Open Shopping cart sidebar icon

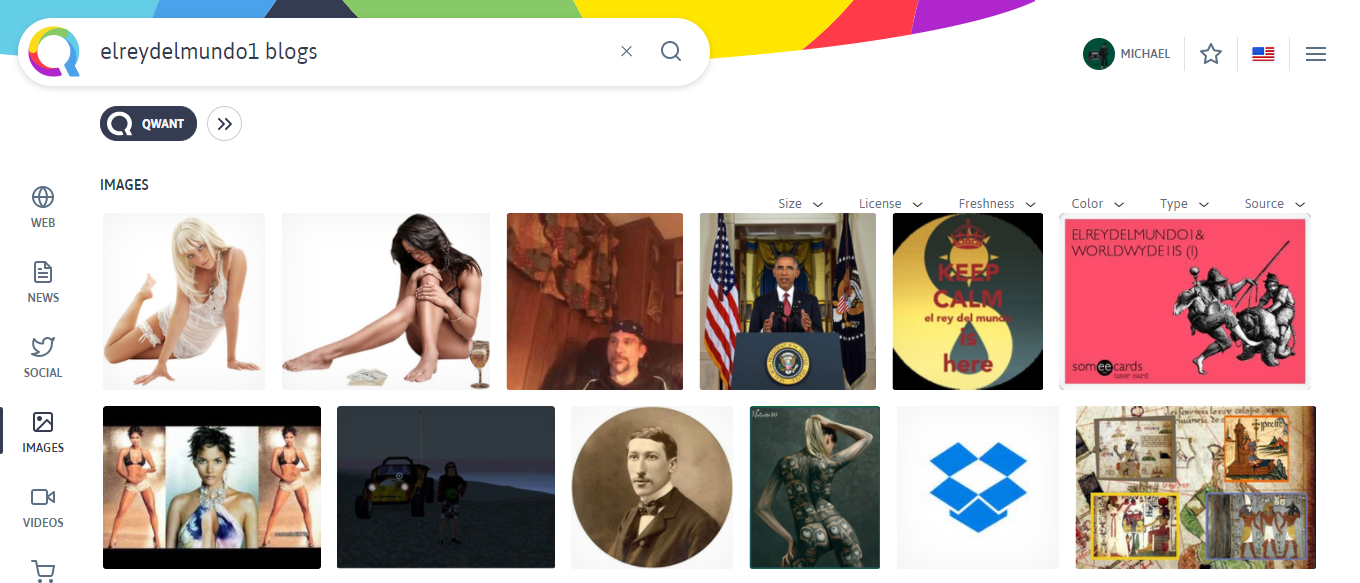coord(43,571)
